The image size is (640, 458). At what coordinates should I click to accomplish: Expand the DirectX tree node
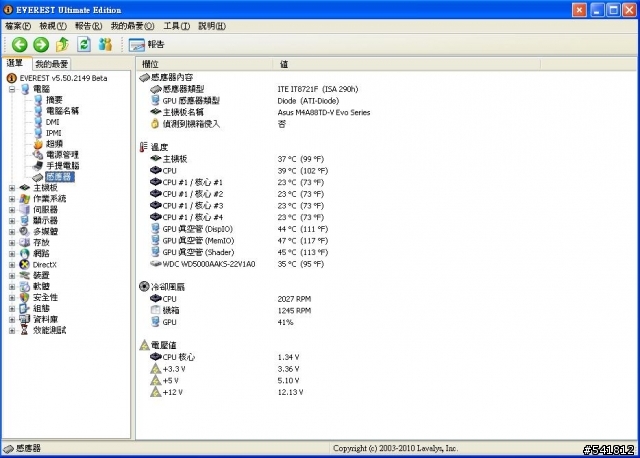[12, 265]
